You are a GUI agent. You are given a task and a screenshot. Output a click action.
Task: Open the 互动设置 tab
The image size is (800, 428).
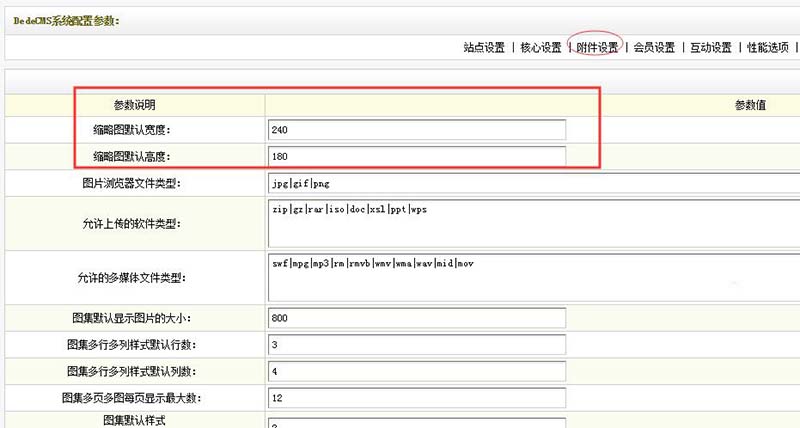tap(711, 47)
